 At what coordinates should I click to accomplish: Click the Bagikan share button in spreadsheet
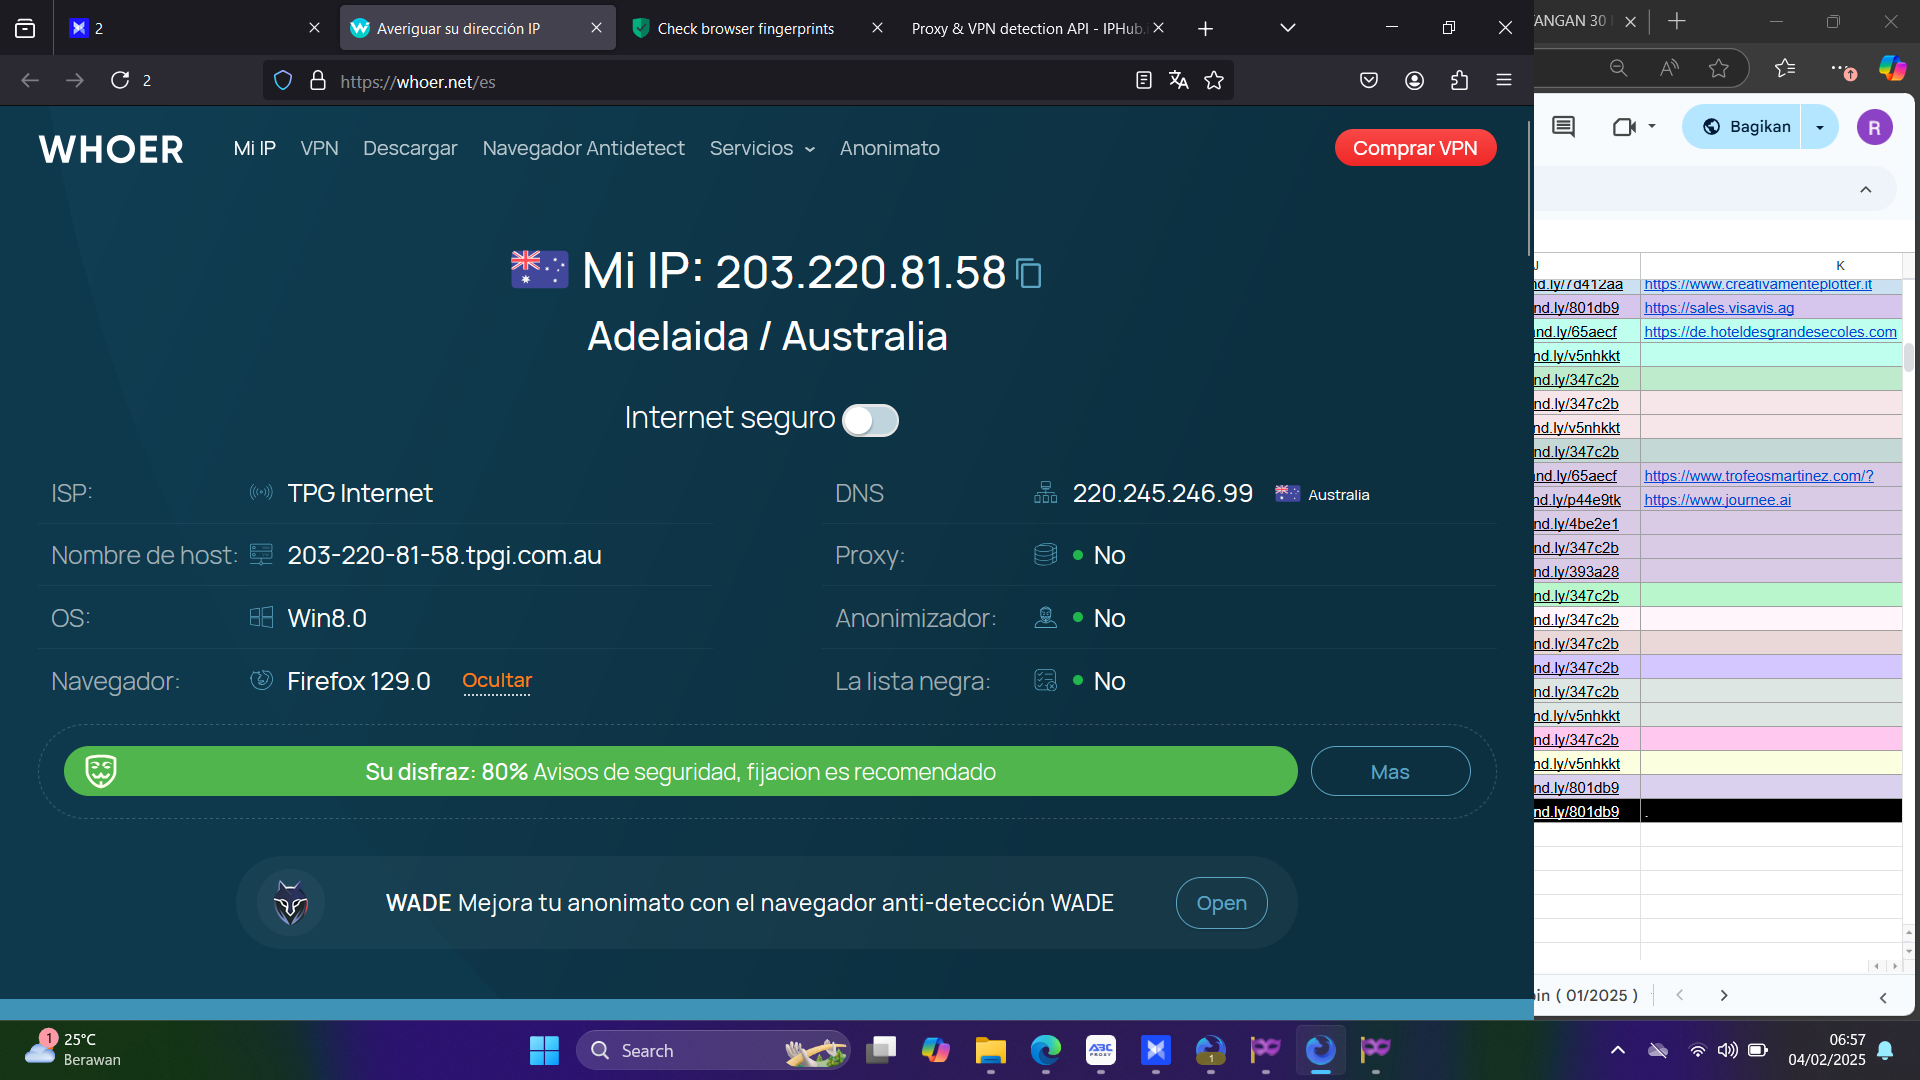pyautogui.click(x=1746, y=127)
